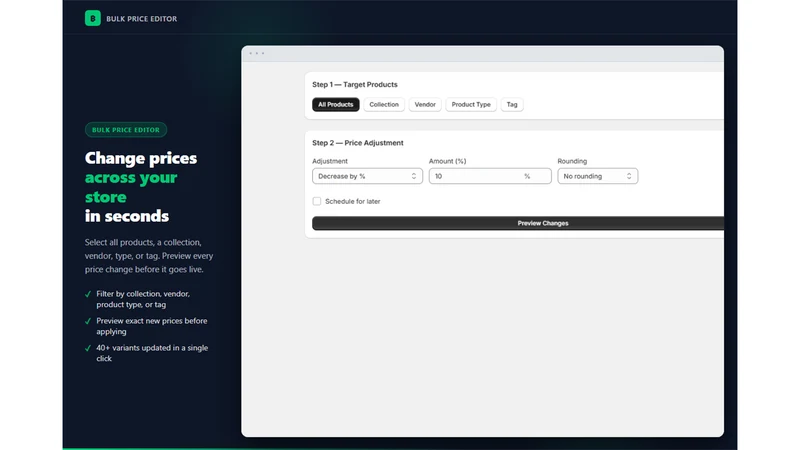800x450 pixels.
Task: Focus the Amount (%) input field
Action: 490,176
